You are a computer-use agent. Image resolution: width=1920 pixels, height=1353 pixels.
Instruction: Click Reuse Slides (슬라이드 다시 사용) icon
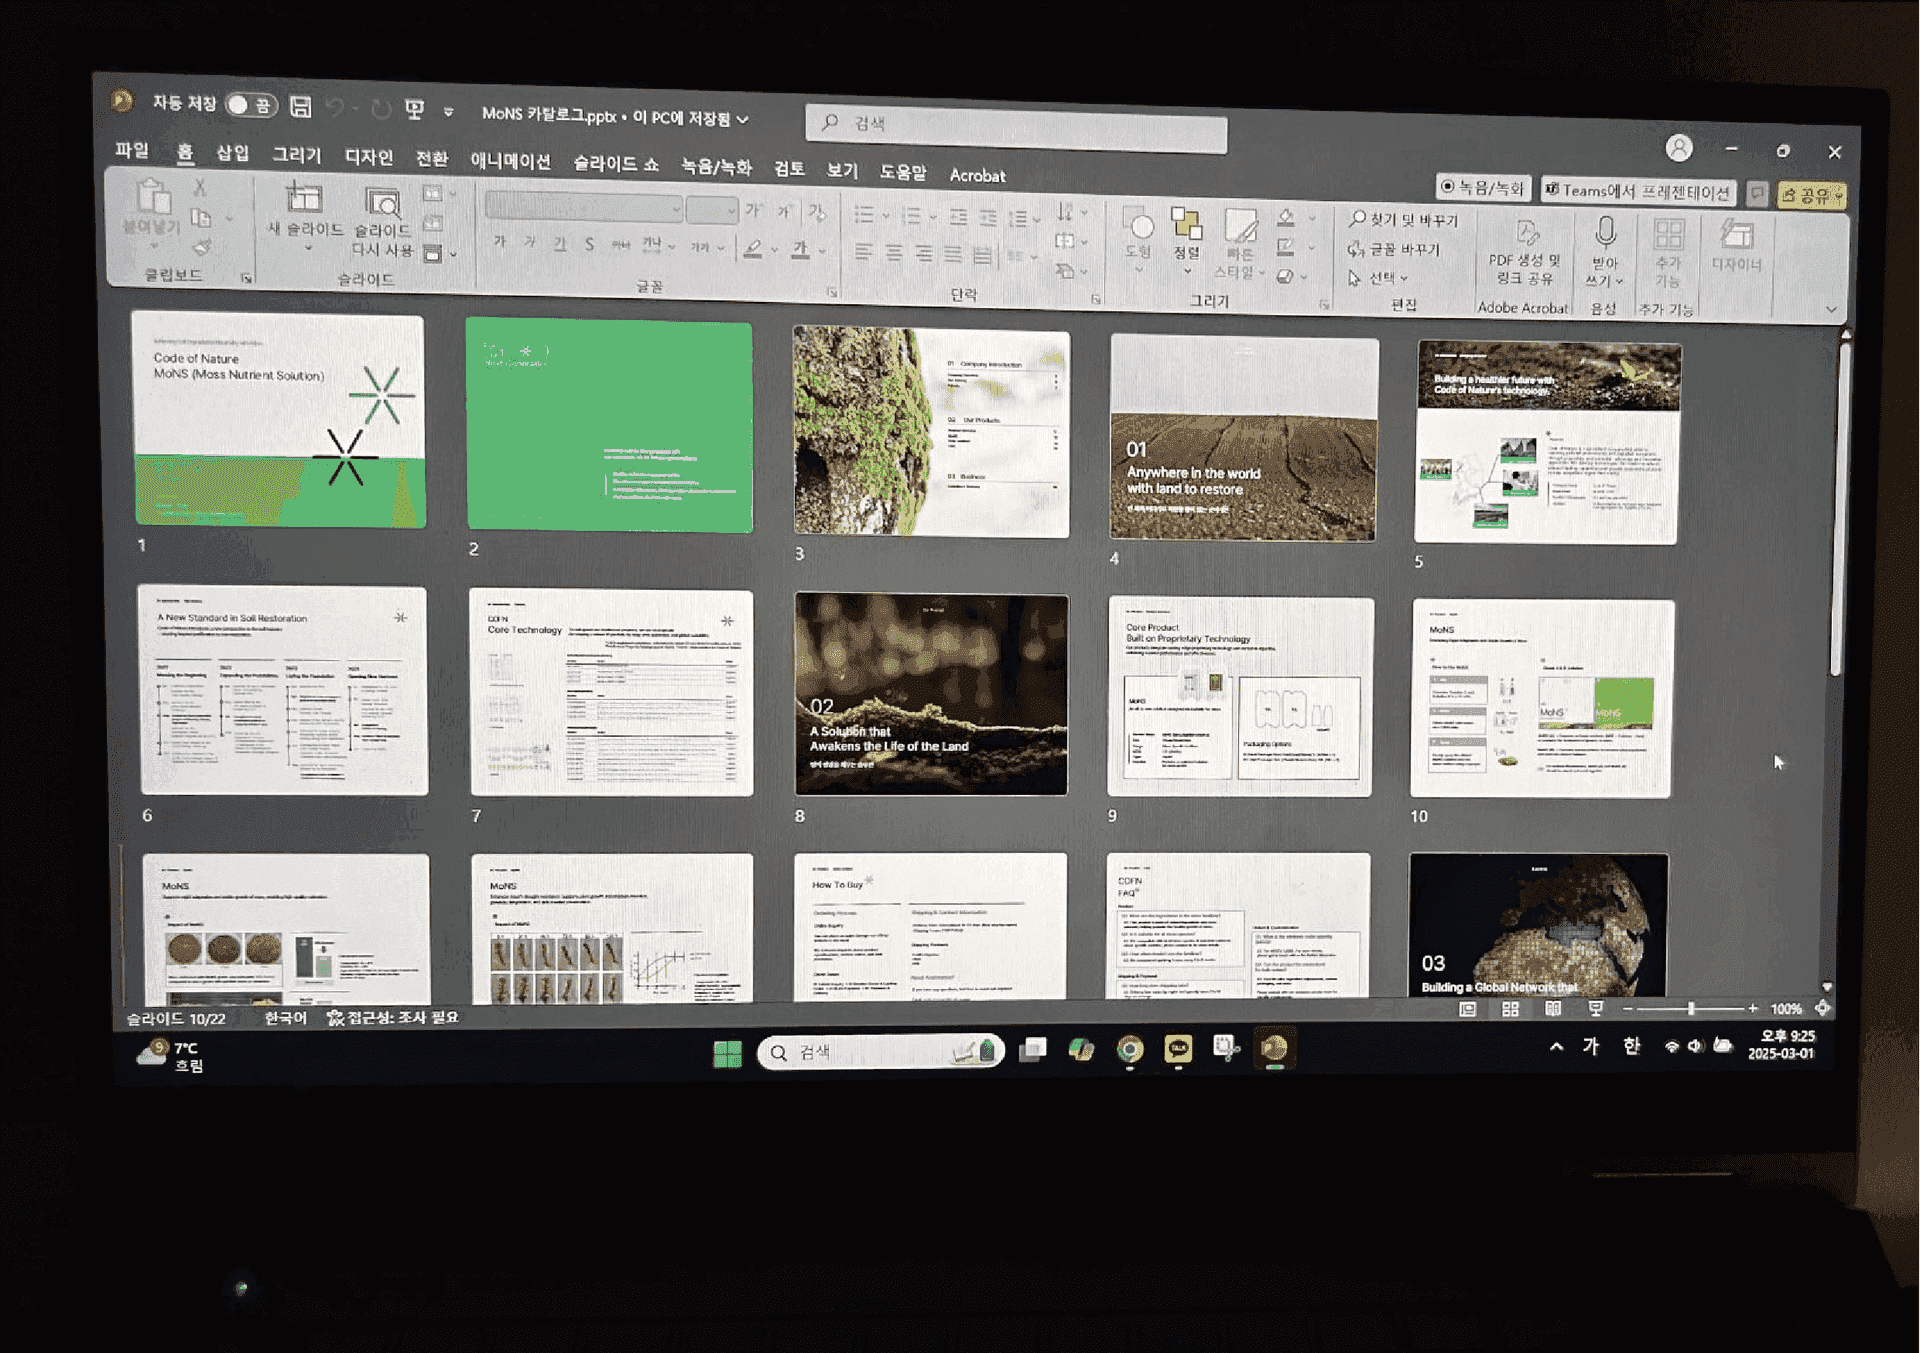(382, 203)
